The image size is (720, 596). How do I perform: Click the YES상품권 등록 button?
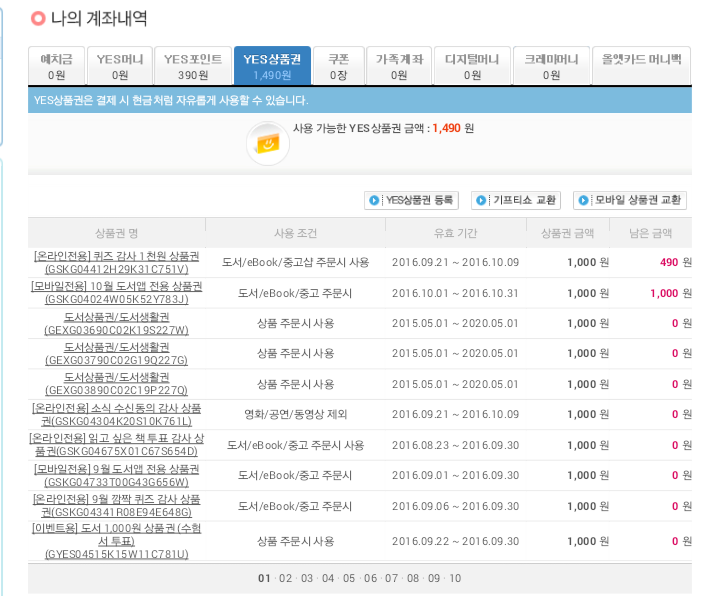pyautogui.click(x=410, y=200)
